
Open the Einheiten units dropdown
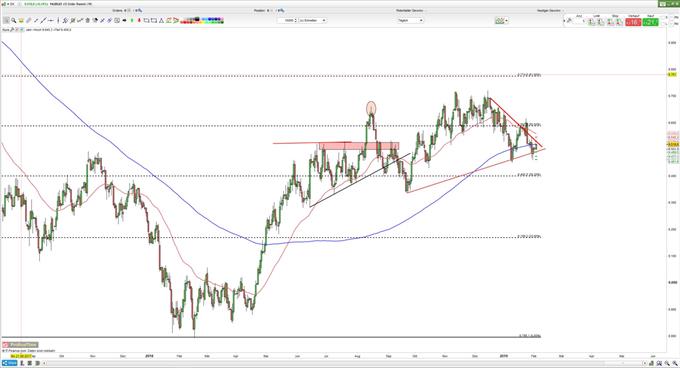[312, 20]
